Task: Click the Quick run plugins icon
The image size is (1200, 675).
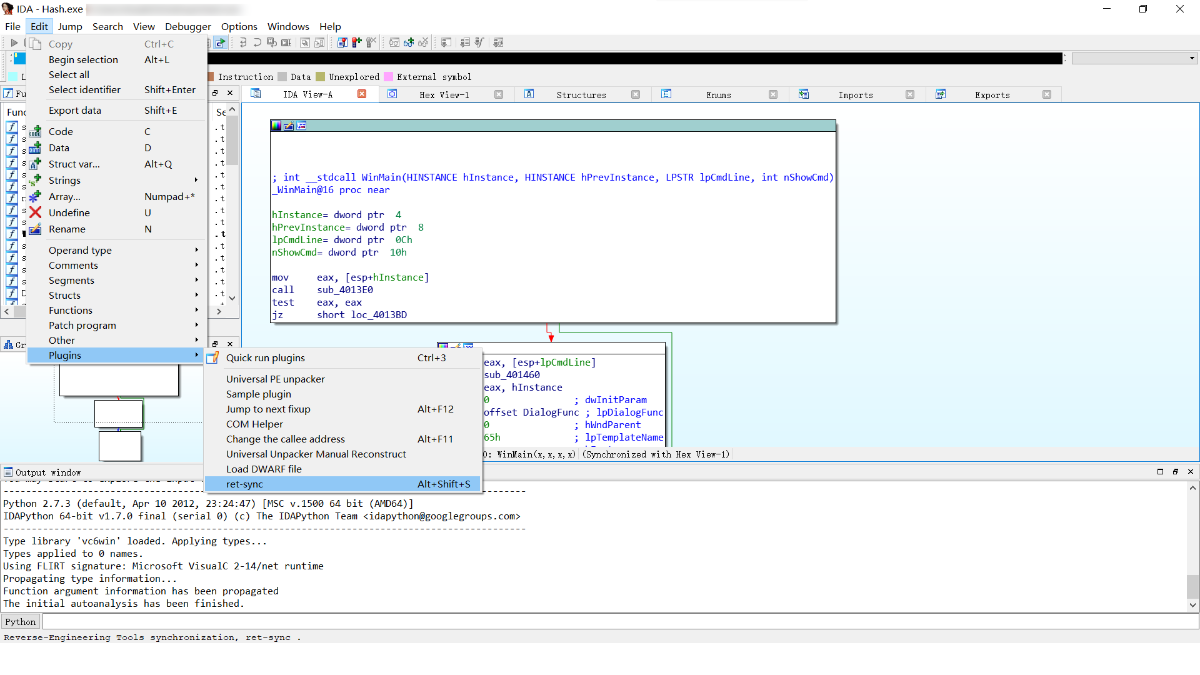Action: pyautogui.click(x=213, y=358)
